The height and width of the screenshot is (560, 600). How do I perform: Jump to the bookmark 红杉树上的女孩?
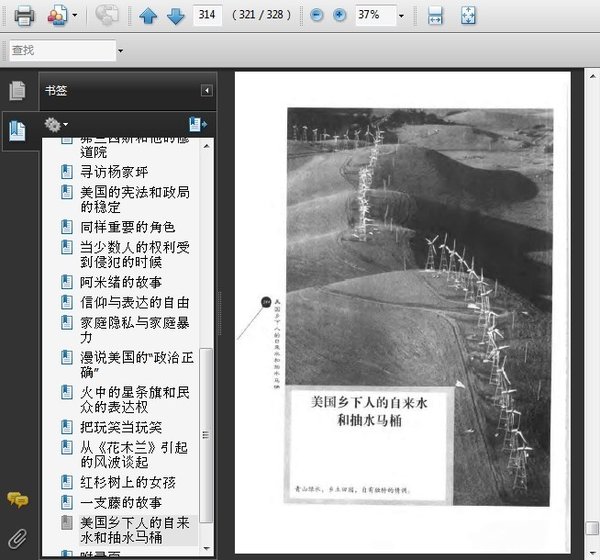click(x=128, y=484)
